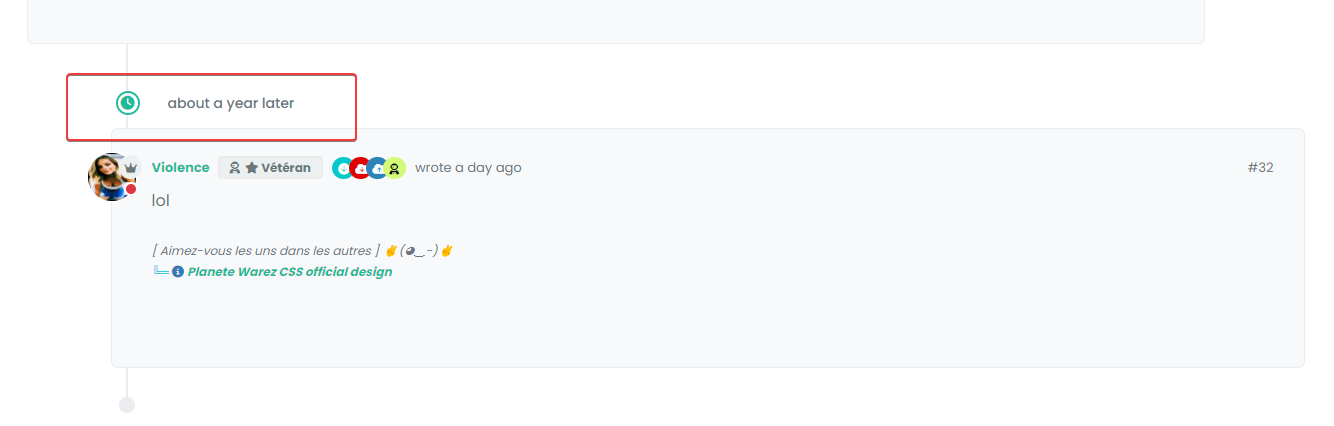Click the green clock timeline icon
The height and width of the screenshot is (426, 1334).
pyautogui.click(x=128, y=103)
